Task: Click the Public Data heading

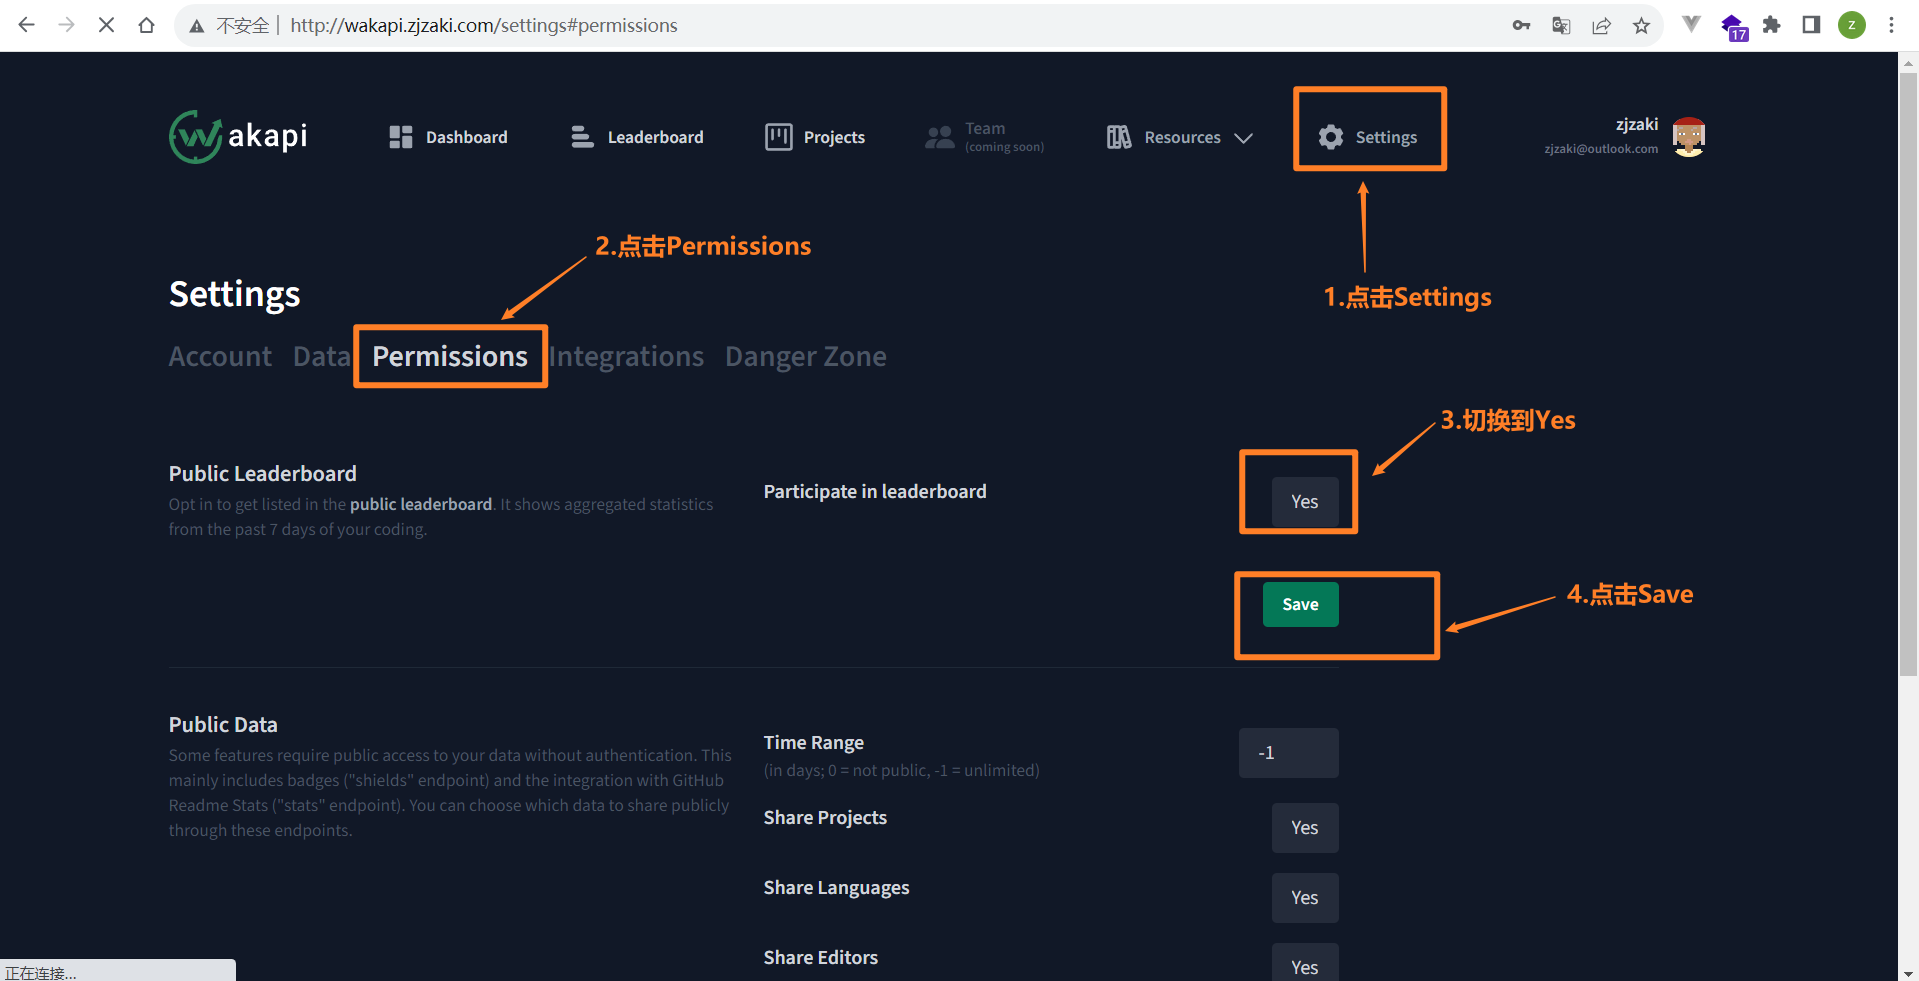Action: pos(223,725)
